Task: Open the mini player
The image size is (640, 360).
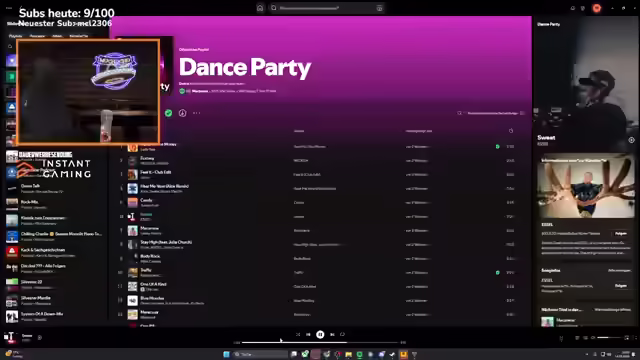Action: (x=627, y=338)
